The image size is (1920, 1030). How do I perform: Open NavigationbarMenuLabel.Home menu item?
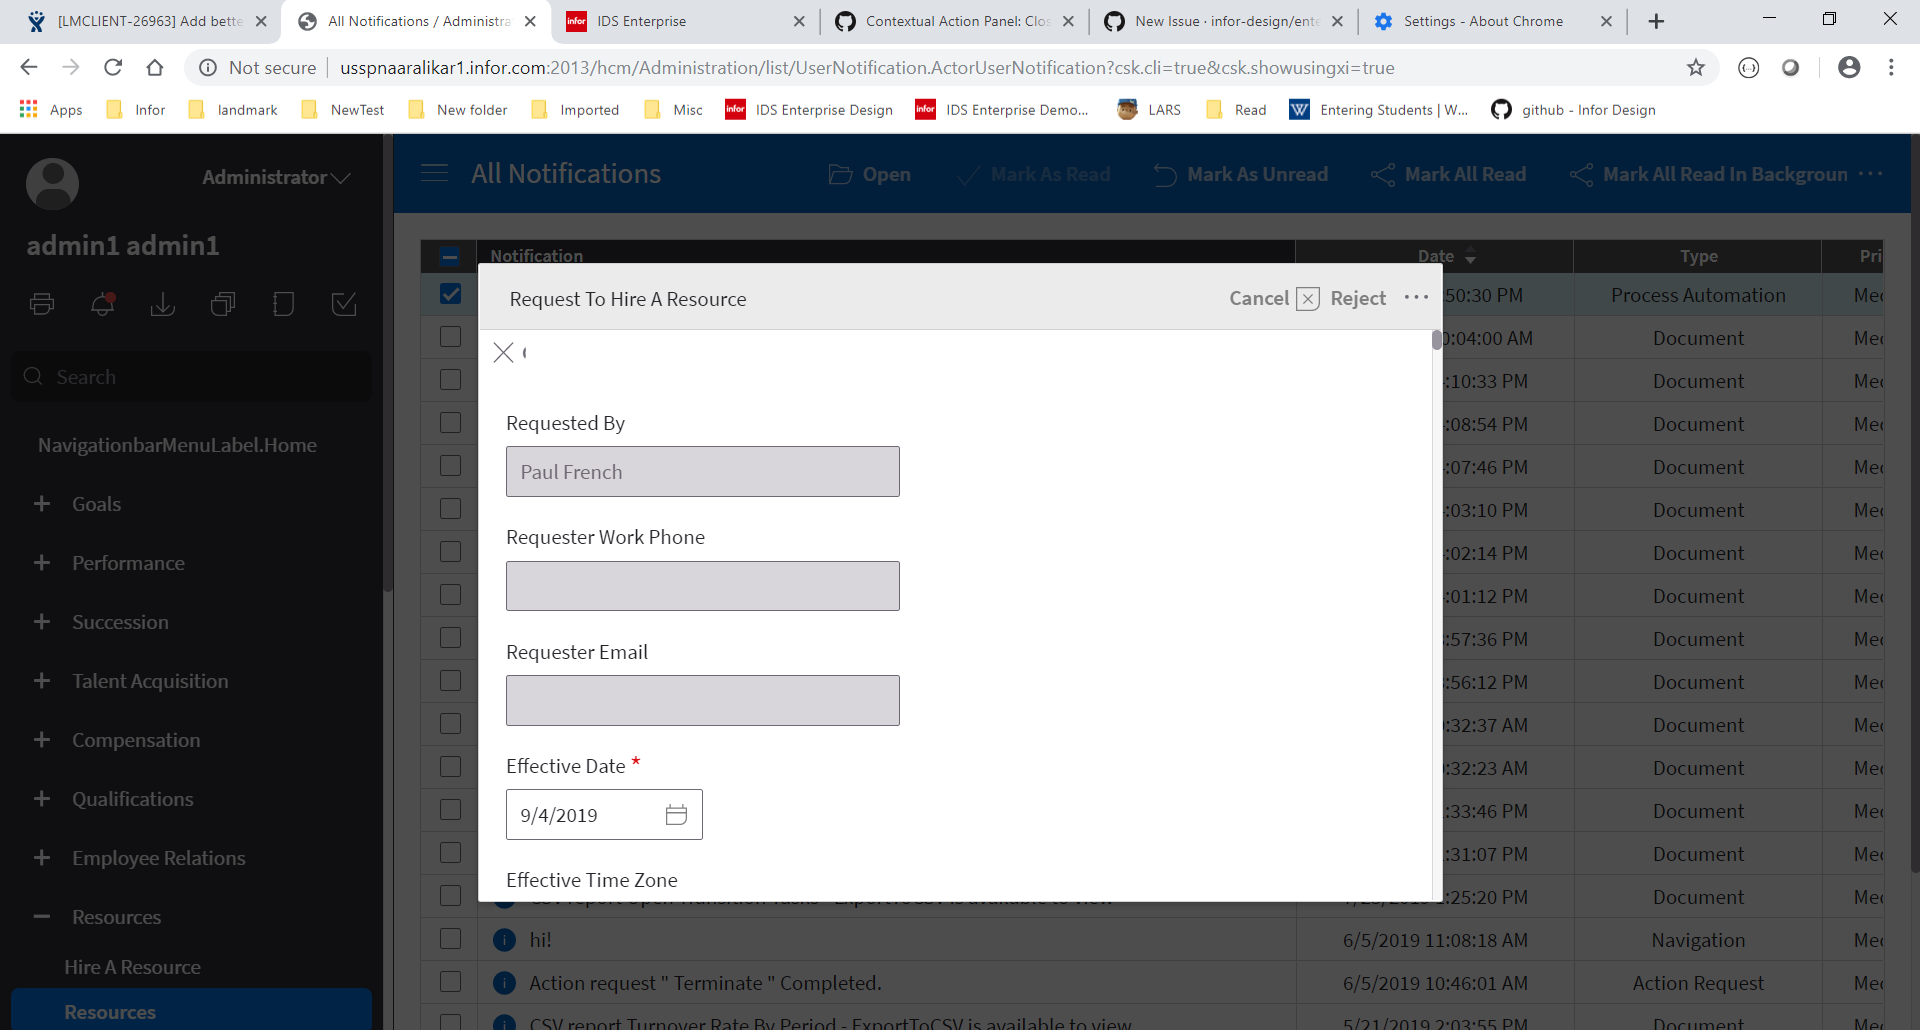[177, 445]
